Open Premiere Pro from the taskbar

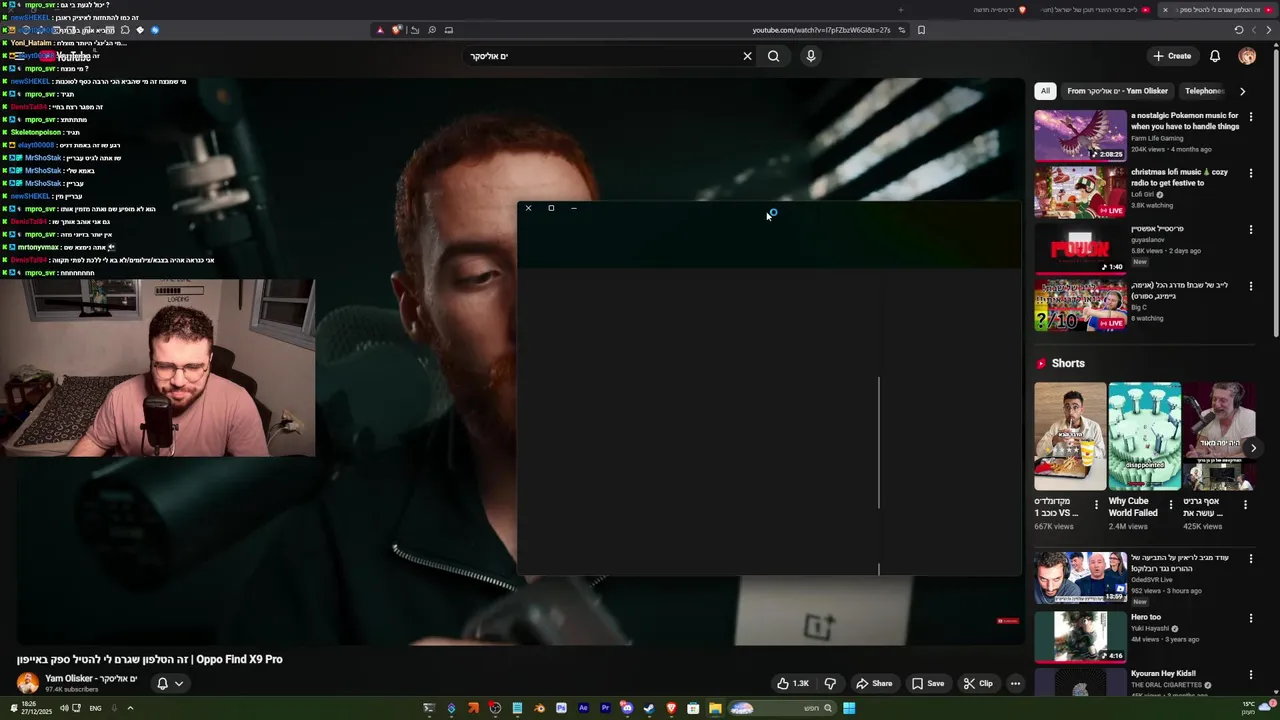[605, 708]
